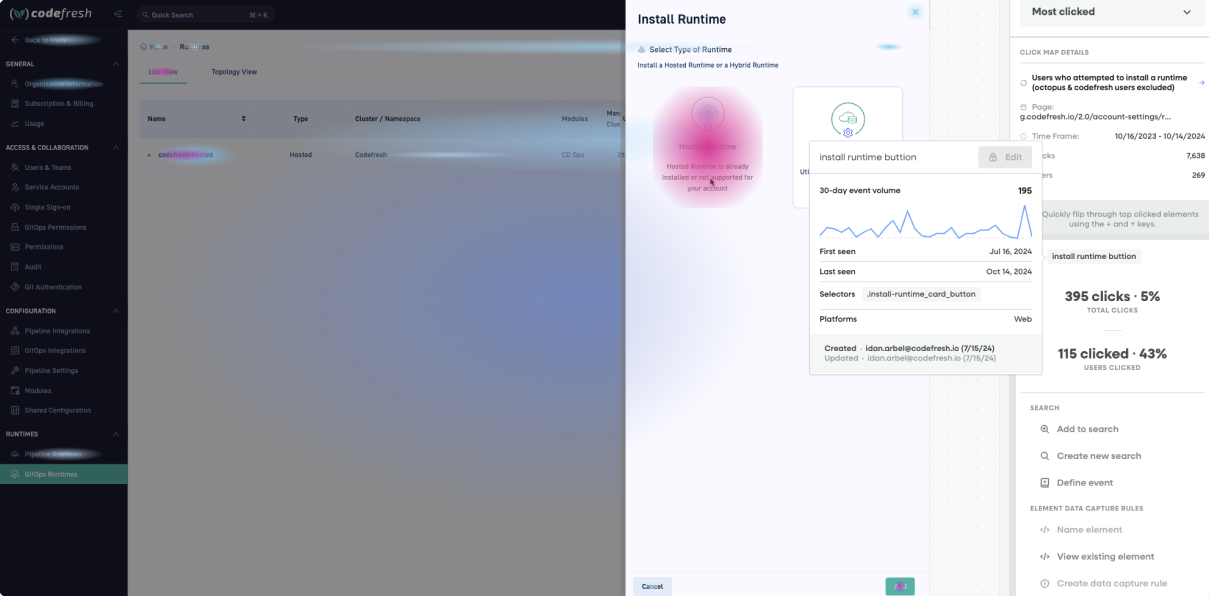Open Single Sign-on icon
The image size is (1209, 596).
click(15, 207)
